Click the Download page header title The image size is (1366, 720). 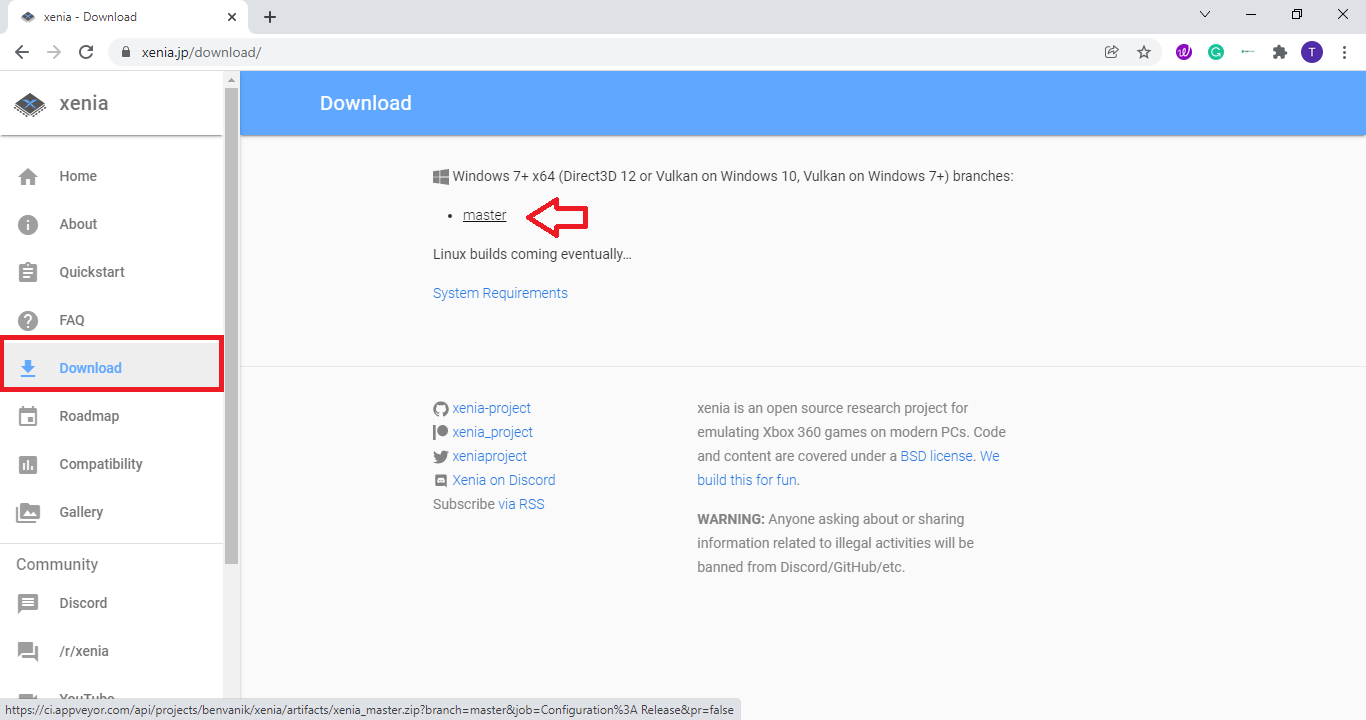pos(366,103)
